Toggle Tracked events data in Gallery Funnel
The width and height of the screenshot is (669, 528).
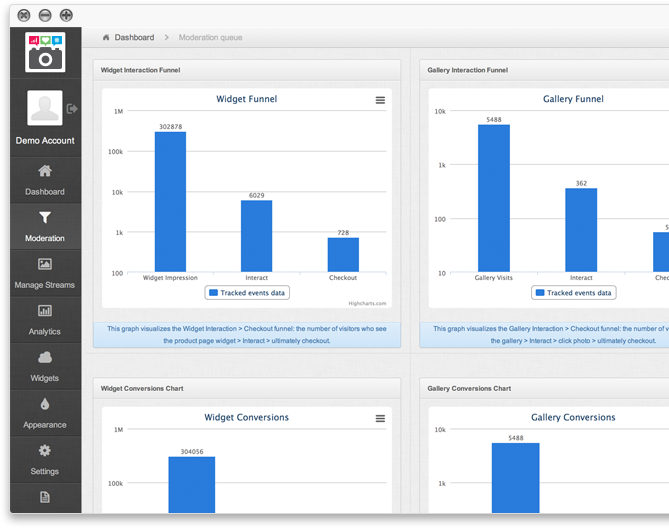(x=574, y=293)
